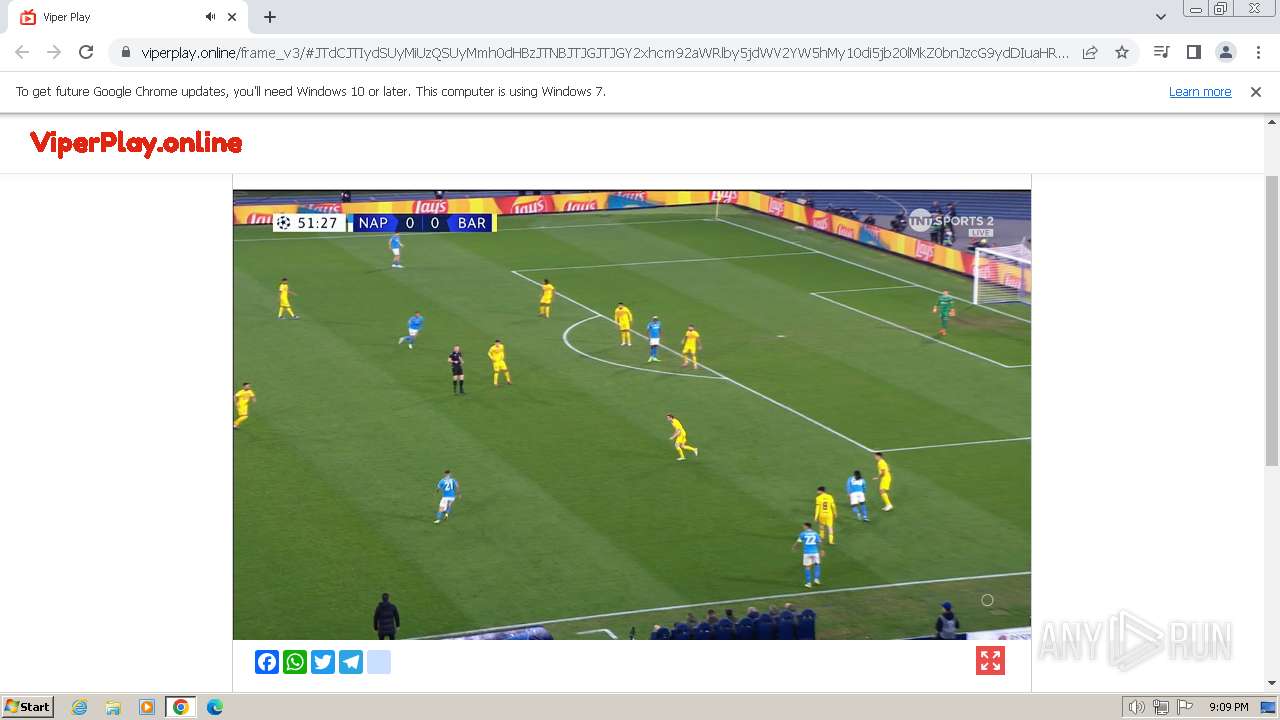The image size is (1280, 720).
Task: Open the system volume tray icon
Action: (1137, 707)
